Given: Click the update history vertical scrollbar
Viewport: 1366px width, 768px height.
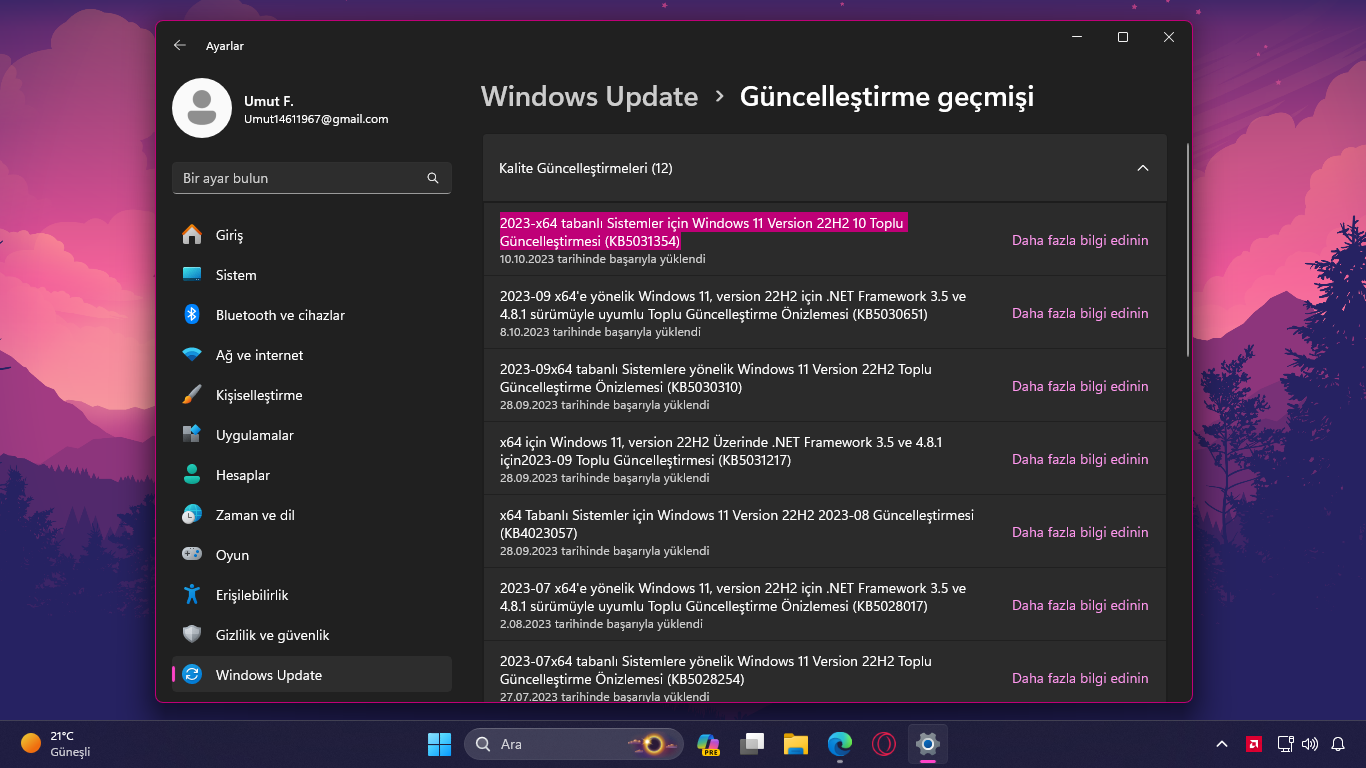Looking at the screenshot, I should [x=1188, y=250].
